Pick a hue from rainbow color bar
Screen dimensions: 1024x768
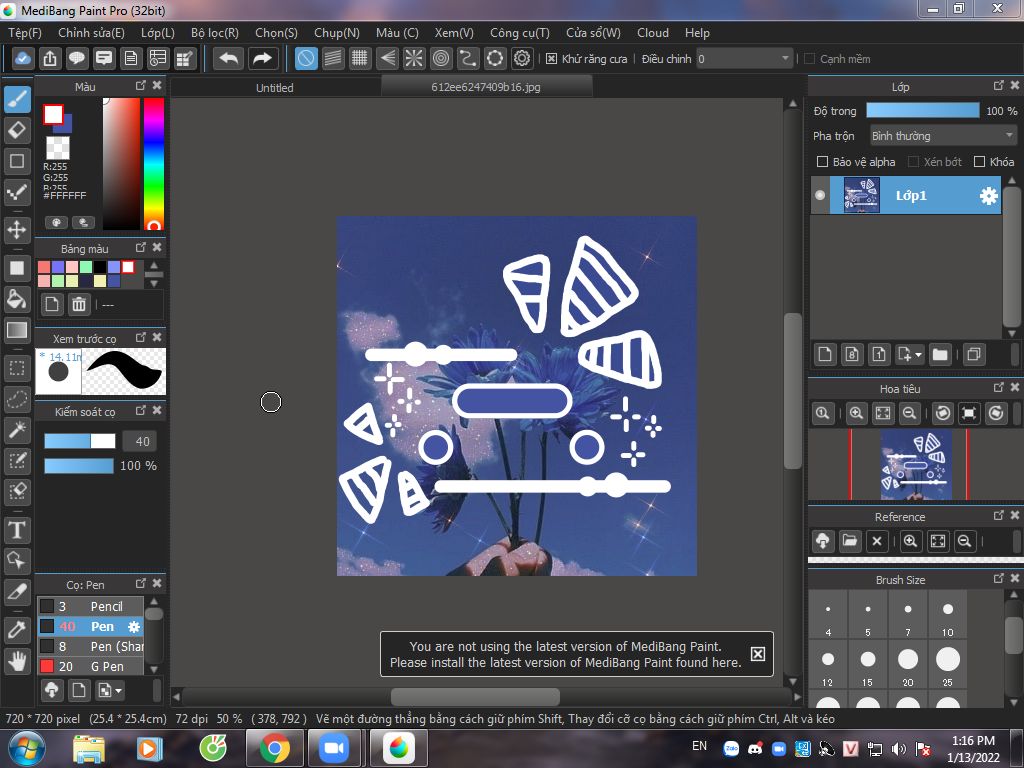pos(154,163)
